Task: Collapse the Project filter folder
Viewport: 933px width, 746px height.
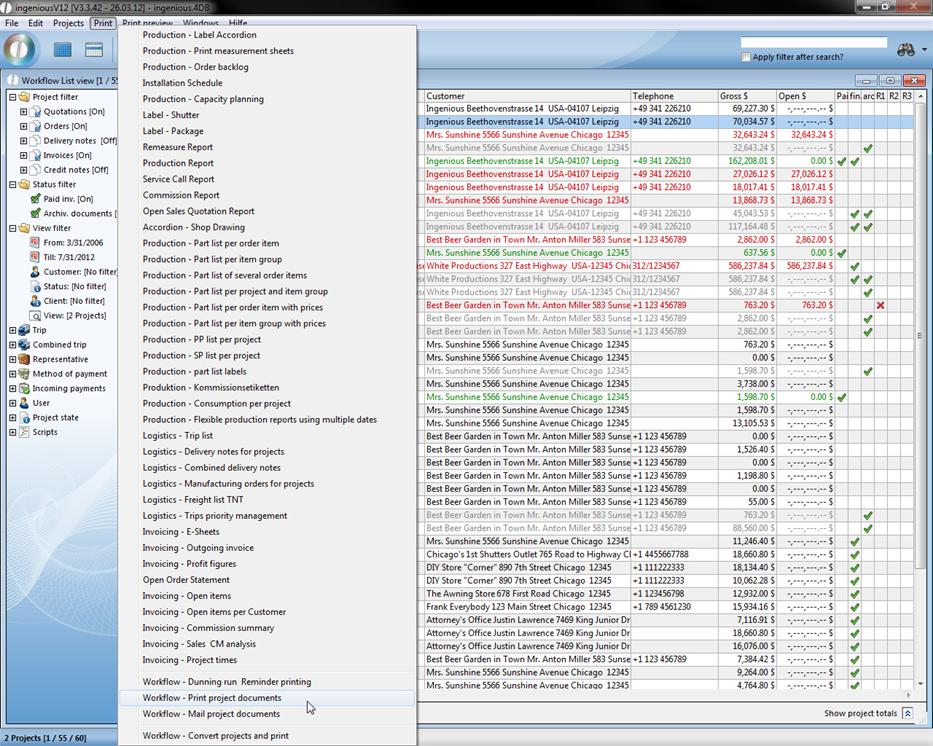Action: (12, 97)
